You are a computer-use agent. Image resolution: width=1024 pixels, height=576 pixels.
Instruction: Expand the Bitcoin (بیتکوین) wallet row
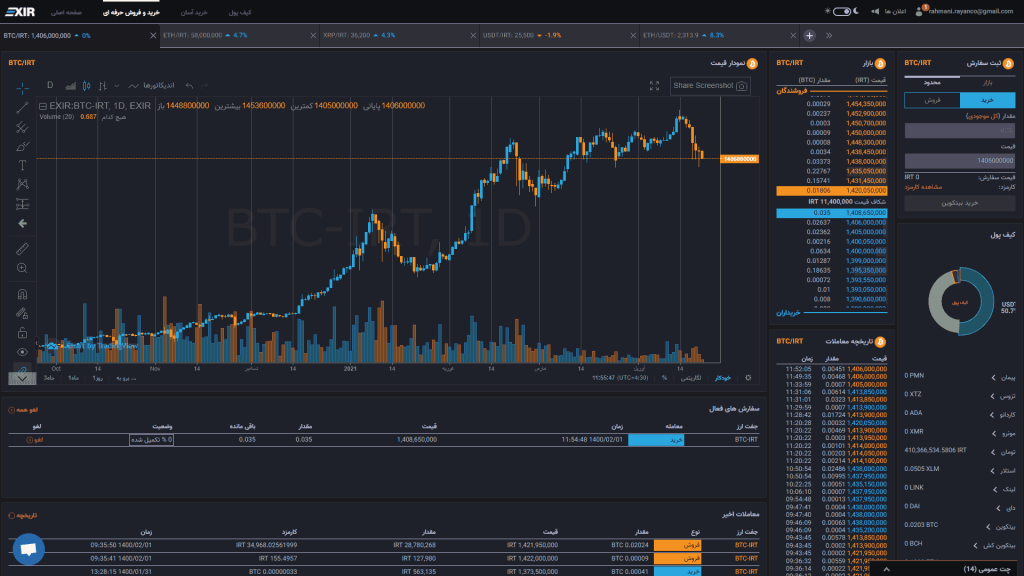click(960, 525)
